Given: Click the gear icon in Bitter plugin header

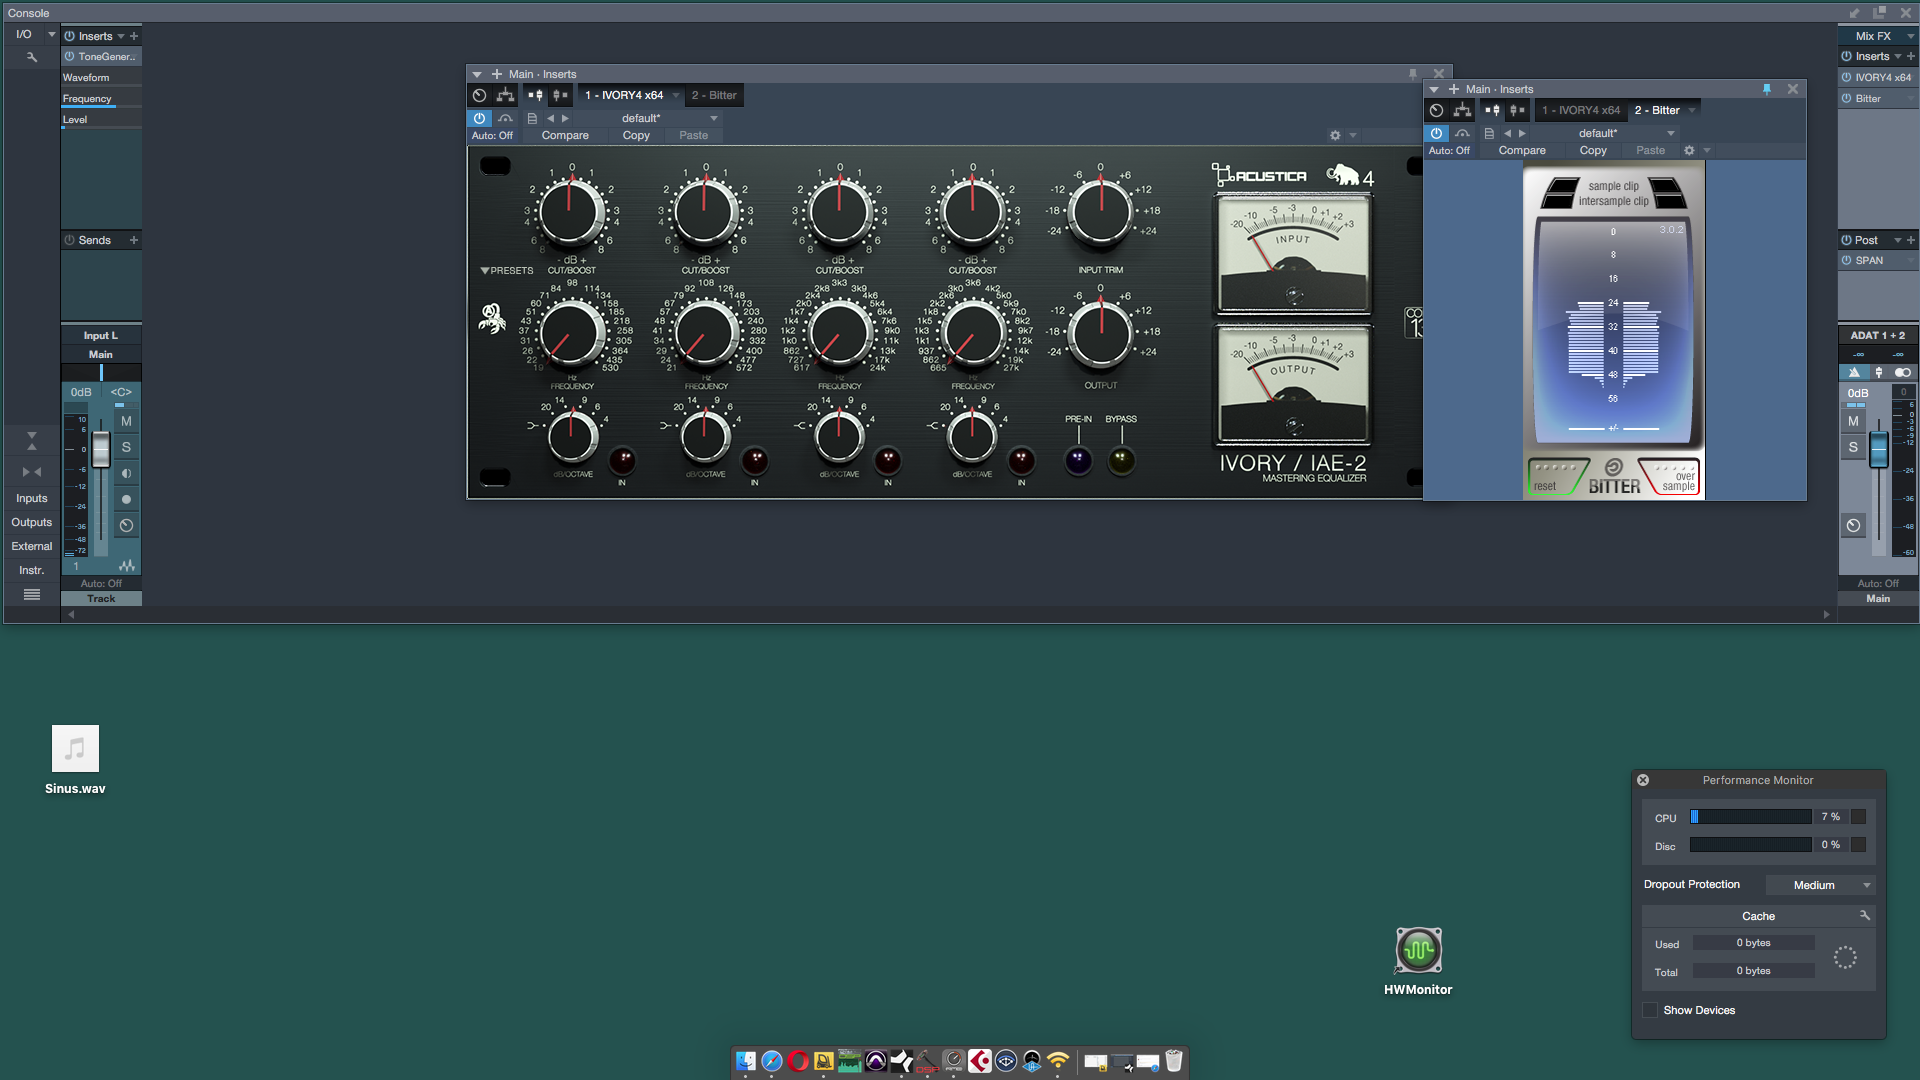Looking at the screenshot, I should click(1689, 150).
